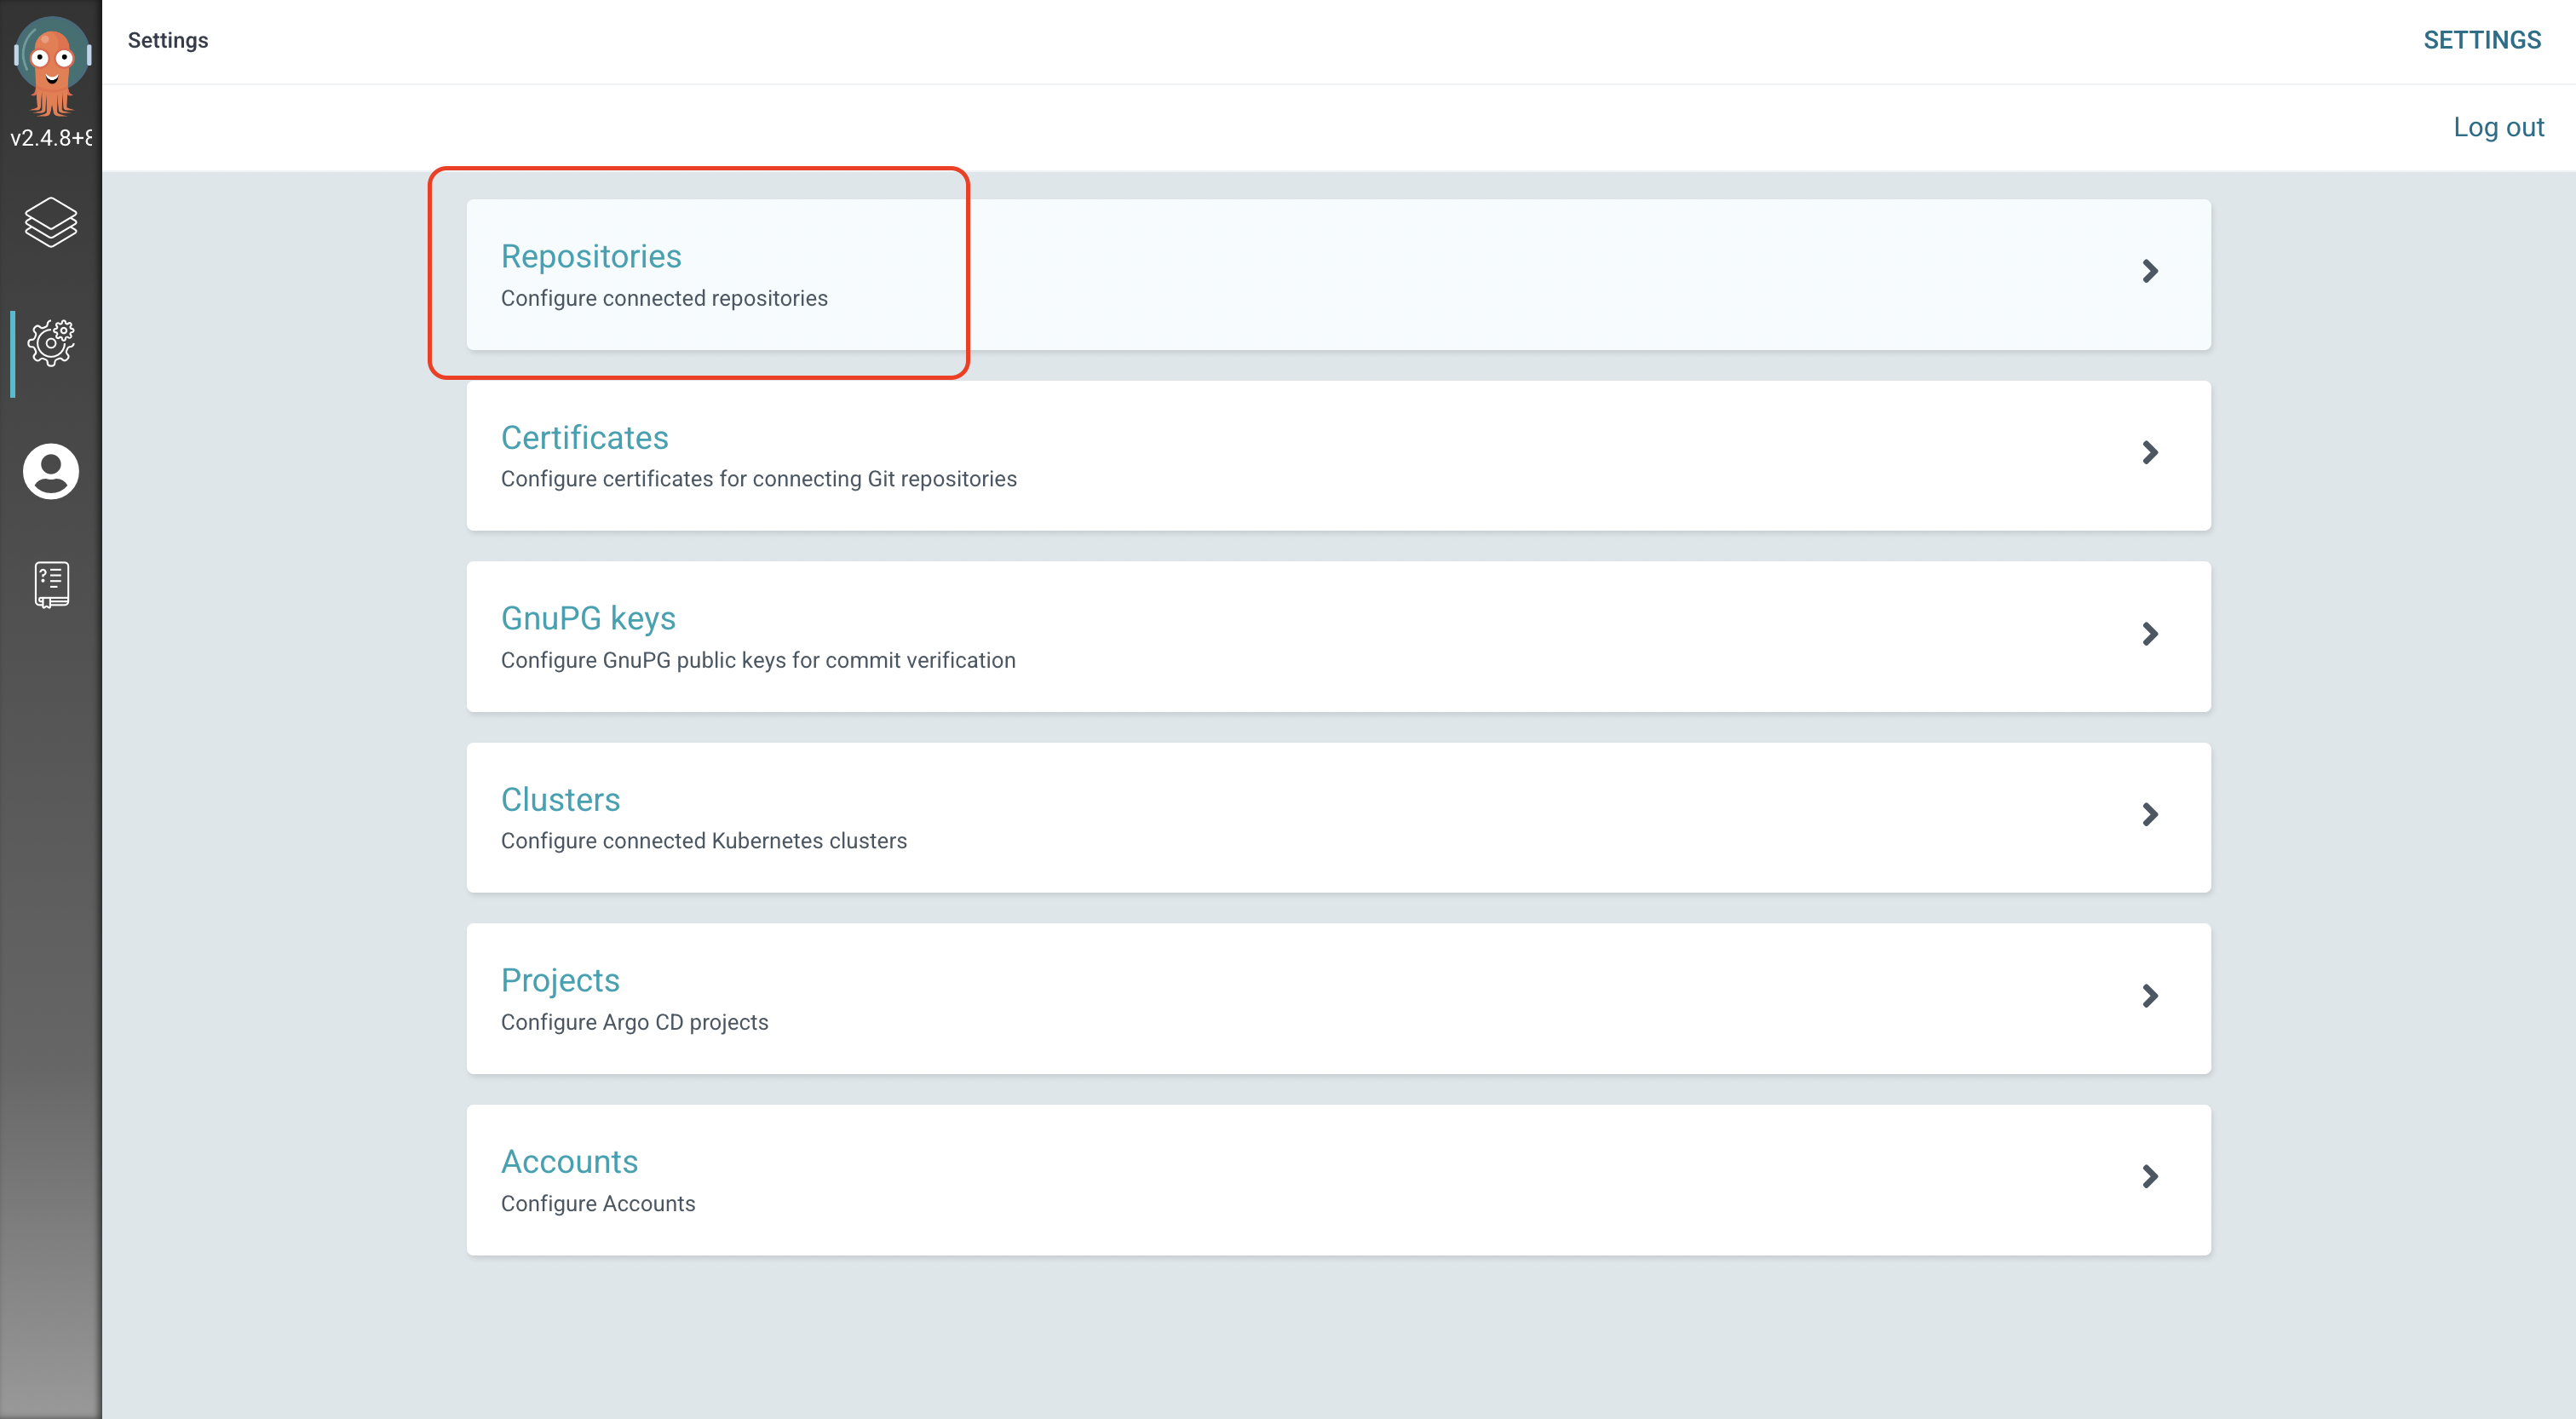This screenshot has width=2576, height=1419.
Task: Click 'Configure GnuPG public keys for commit verification'
Action: 758,660
